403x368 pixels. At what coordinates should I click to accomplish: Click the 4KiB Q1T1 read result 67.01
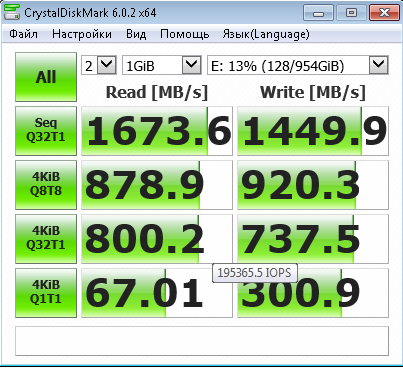[x=157, y=293]
